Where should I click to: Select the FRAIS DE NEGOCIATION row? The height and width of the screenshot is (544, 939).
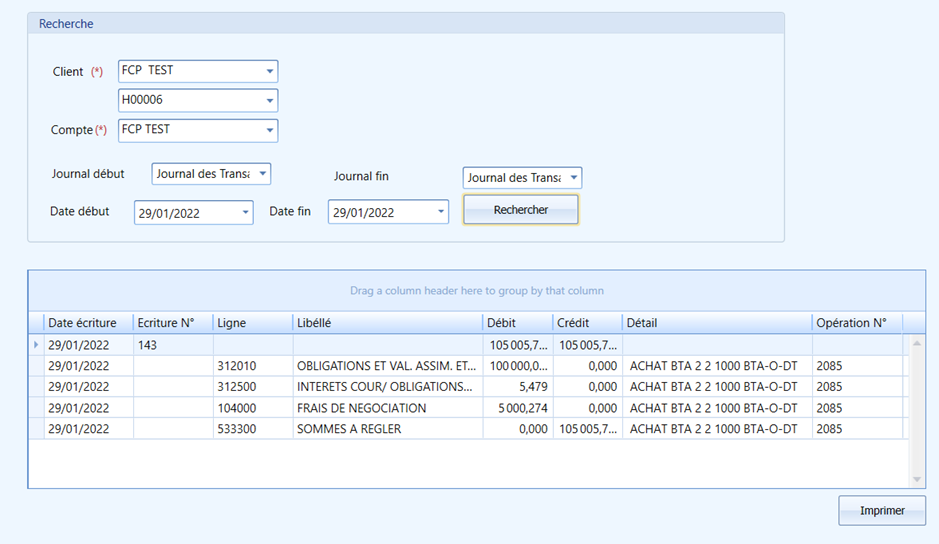click(x=468, y=408)
